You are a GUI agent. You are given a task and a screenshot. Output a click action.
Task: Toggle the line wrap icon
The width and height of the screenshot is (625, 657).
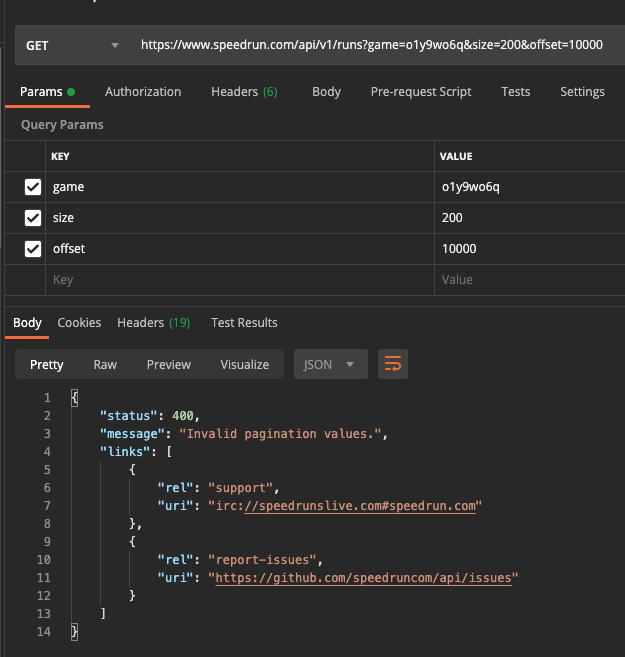(x=393, y=364)
